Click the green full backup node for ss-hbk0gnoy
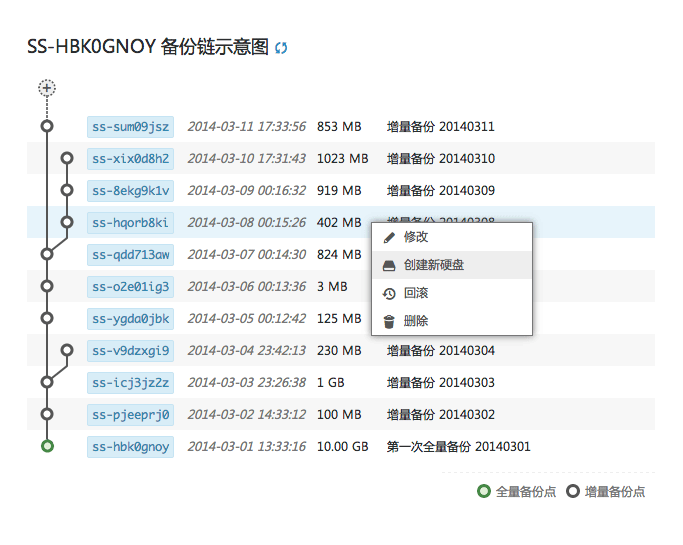 click(47, 446)
